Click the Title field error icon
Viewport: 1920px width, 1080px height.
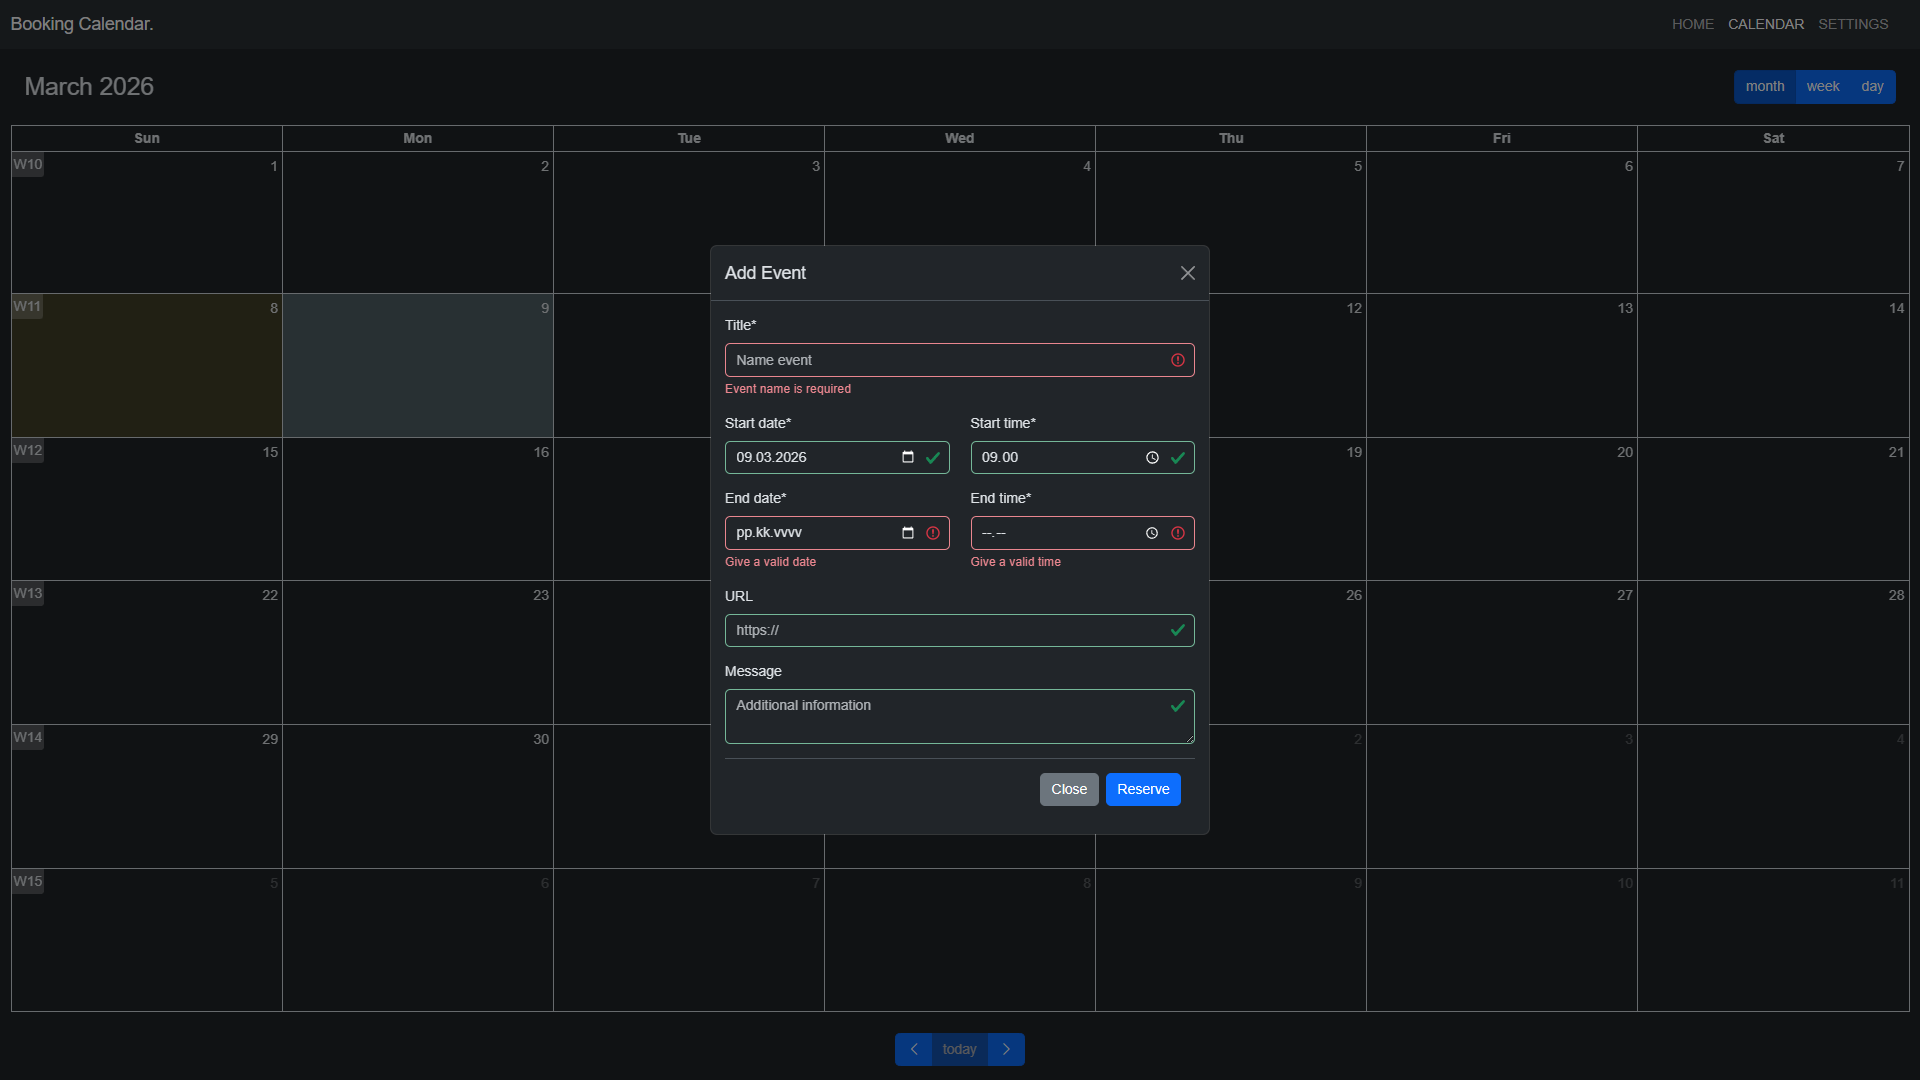click(x=1178, y=360)
